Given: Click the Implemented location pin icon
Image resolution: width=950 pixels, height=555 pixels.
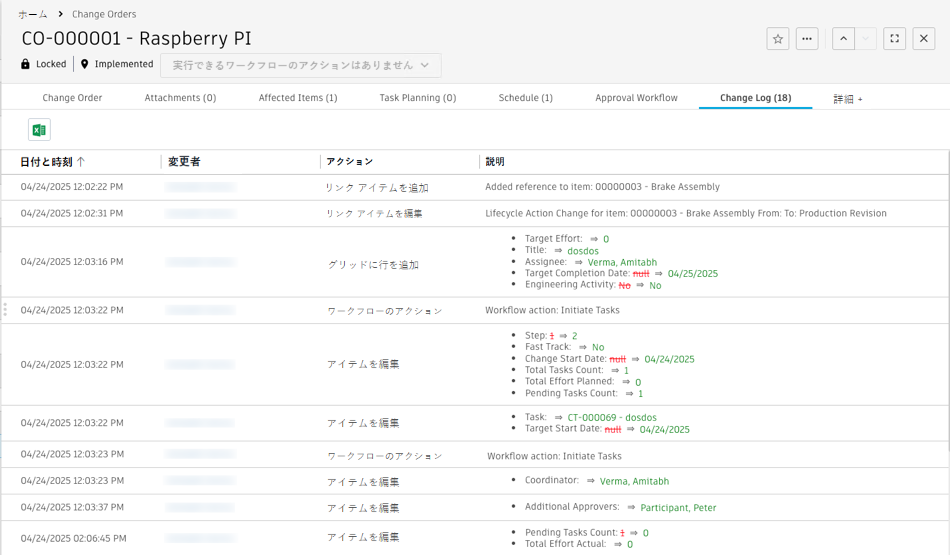Looking at the screenshot, I should [85, 64].
